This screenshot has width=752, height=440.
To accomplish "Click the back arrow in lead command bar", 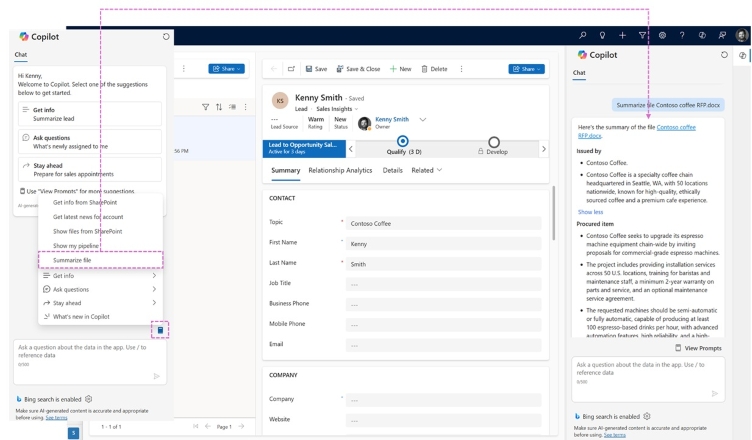I will point(274,69).
